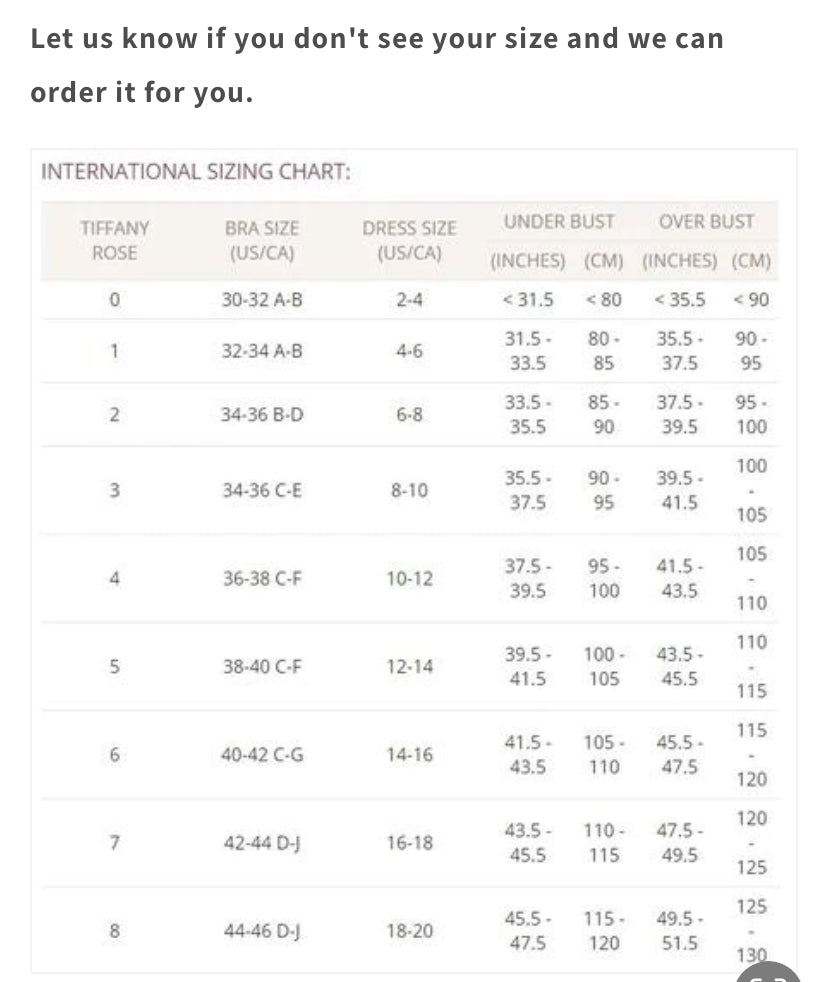Click the Bra Size (US/CA) header
The height and width of the screenshot is (982, 828).
[x=262, y=241]
